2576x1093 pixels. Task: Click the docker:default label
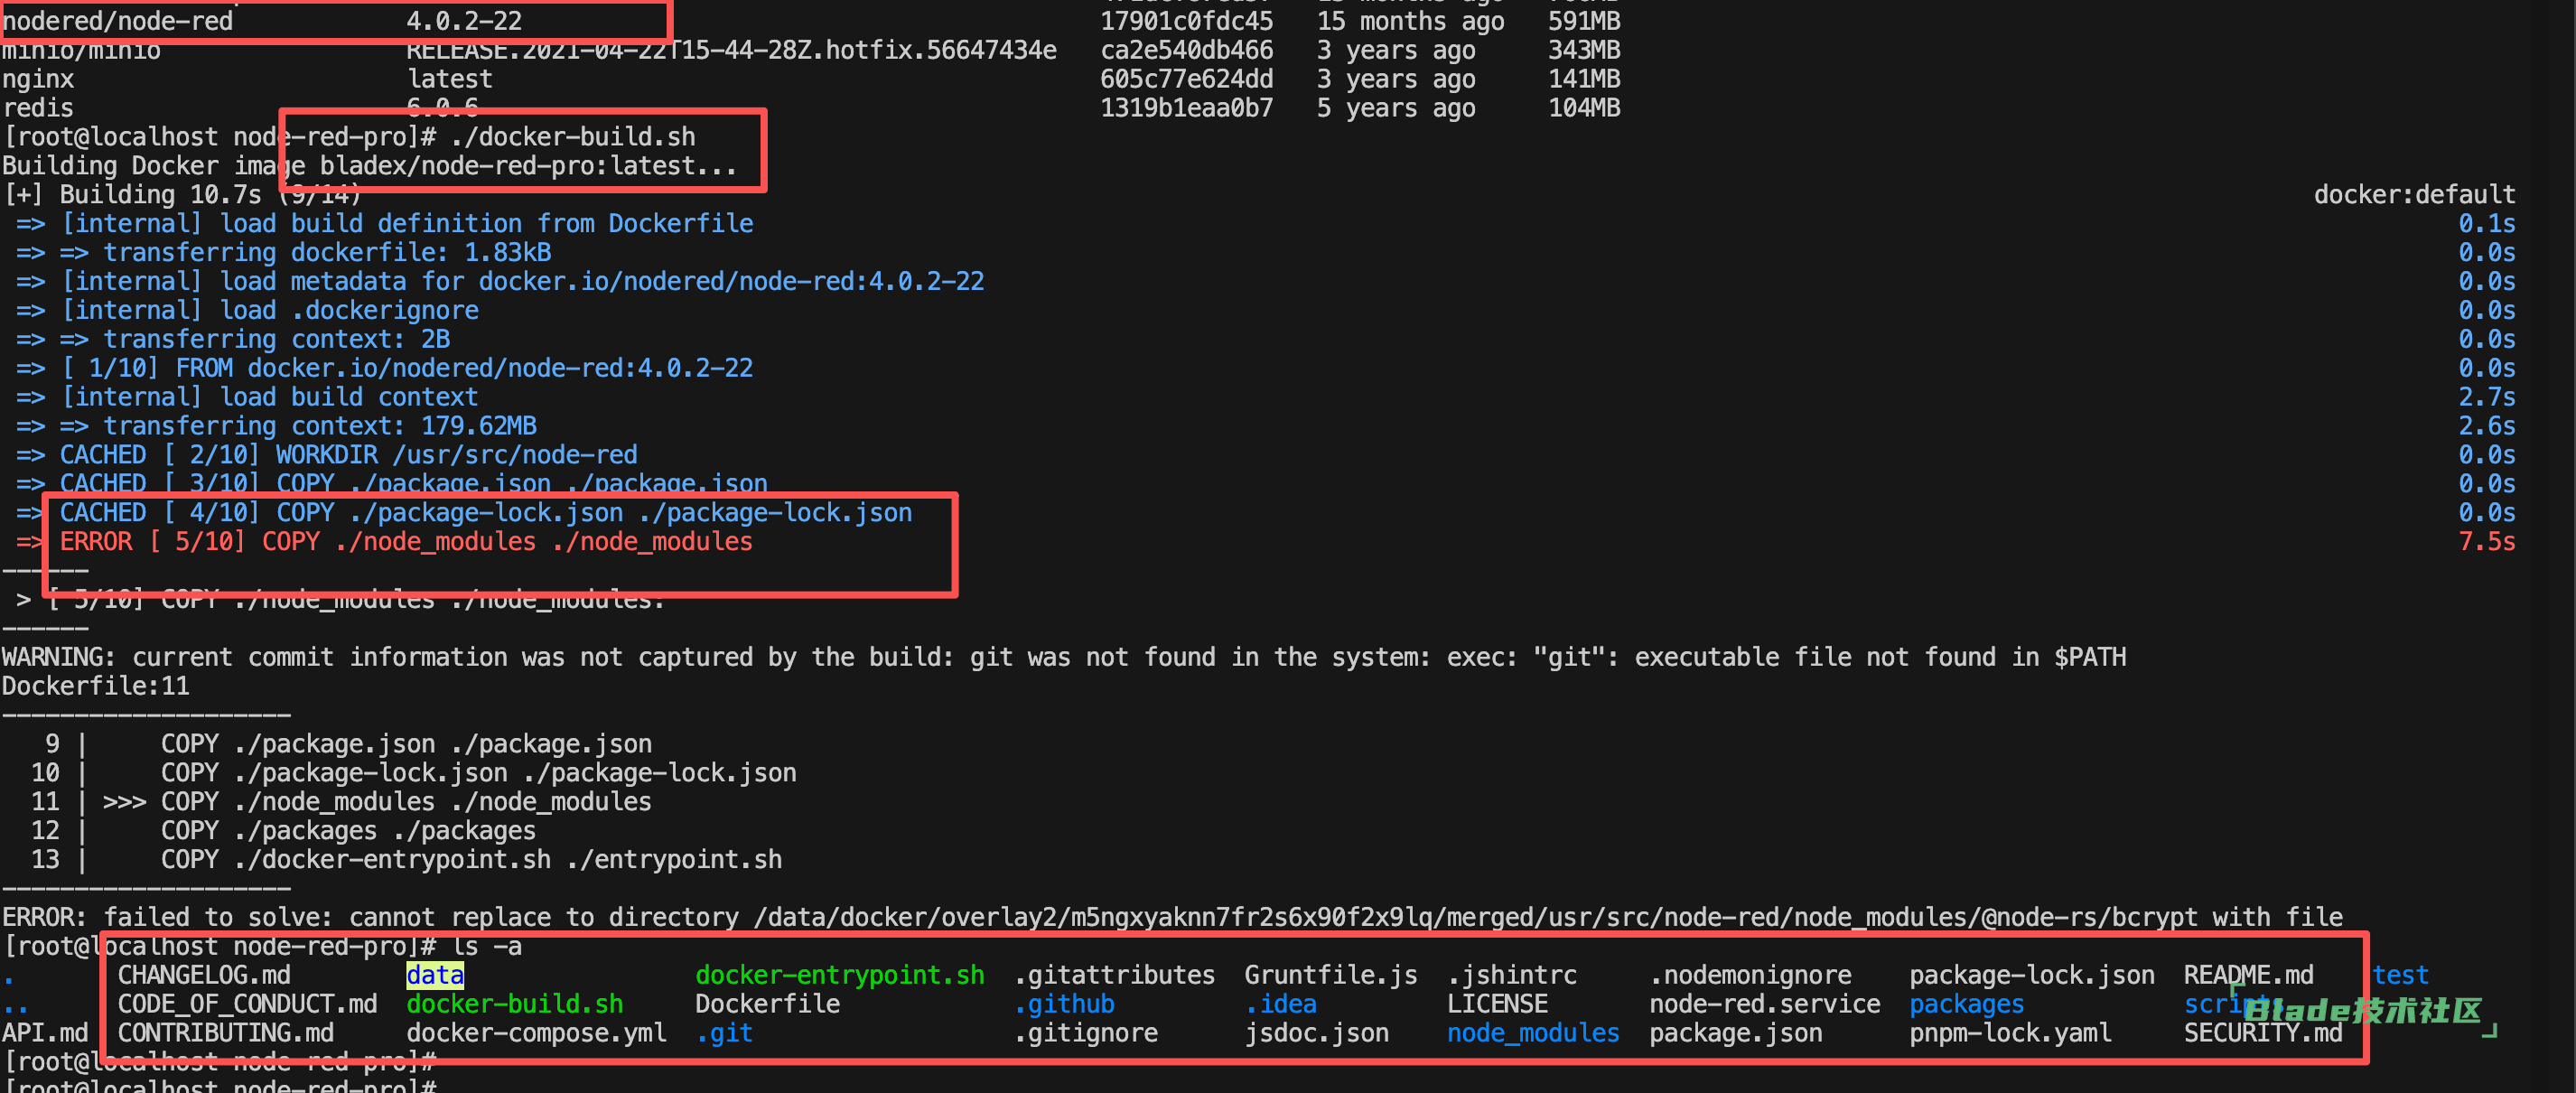(2413, 195)
